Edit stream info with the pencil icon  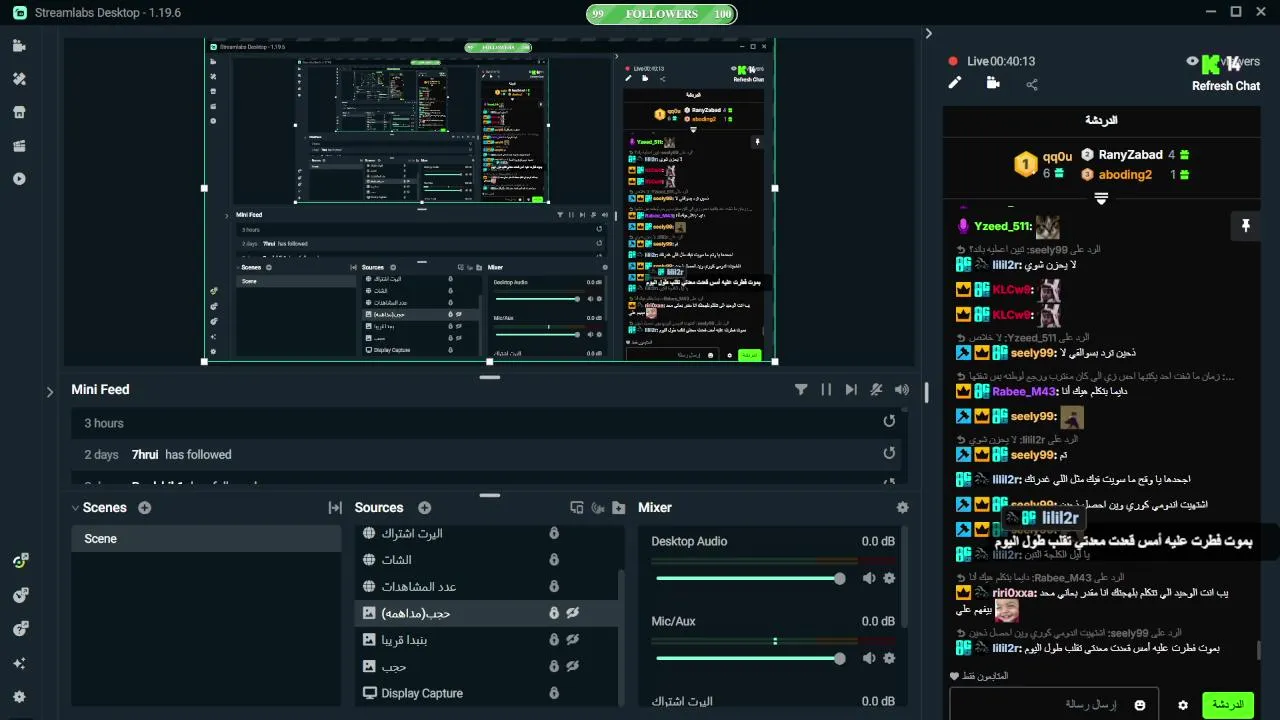click(x=954, y=84)
